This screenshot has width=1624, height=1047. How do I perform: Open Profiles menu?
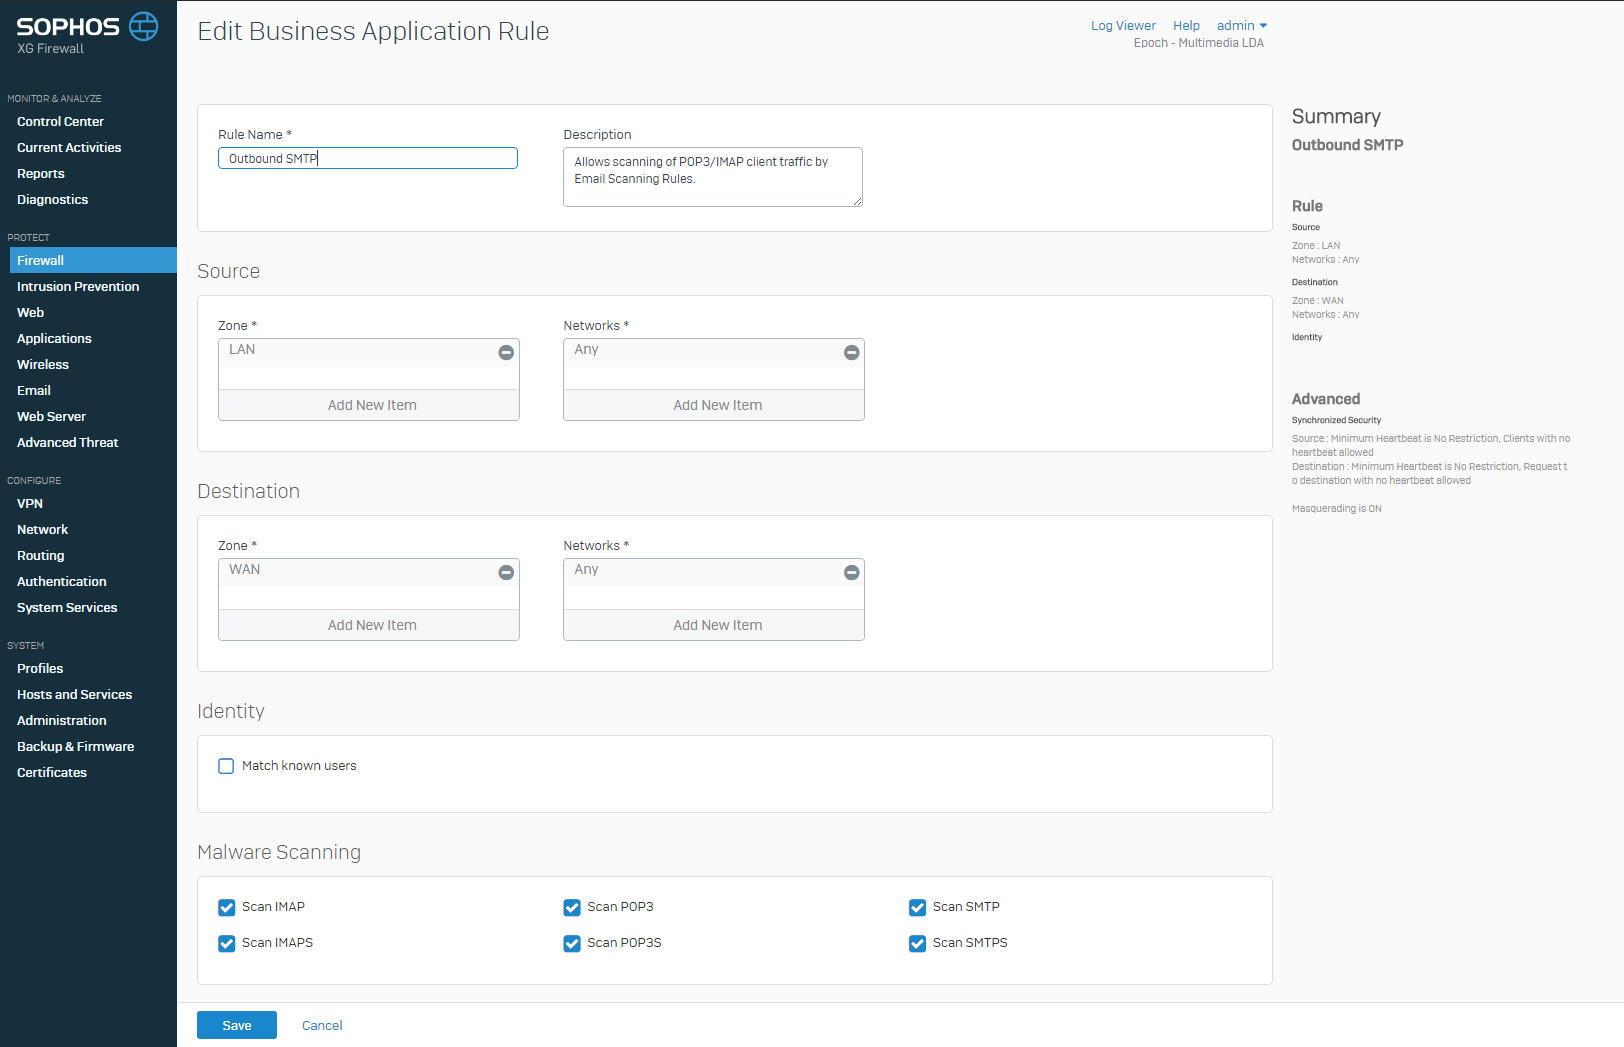pyautogui.click(x=40, y=668)
